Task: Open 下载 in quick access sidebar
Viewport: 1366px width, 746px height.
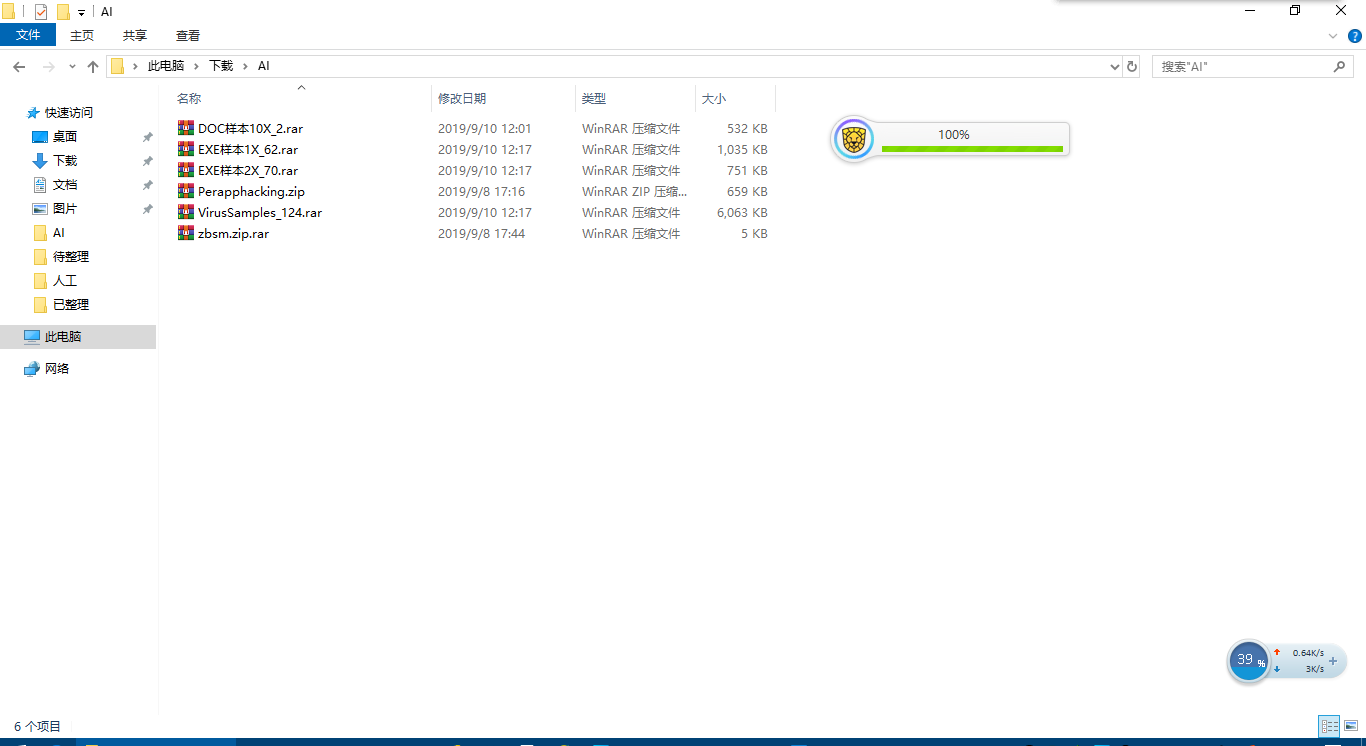Action: click(x=65, y=161)
